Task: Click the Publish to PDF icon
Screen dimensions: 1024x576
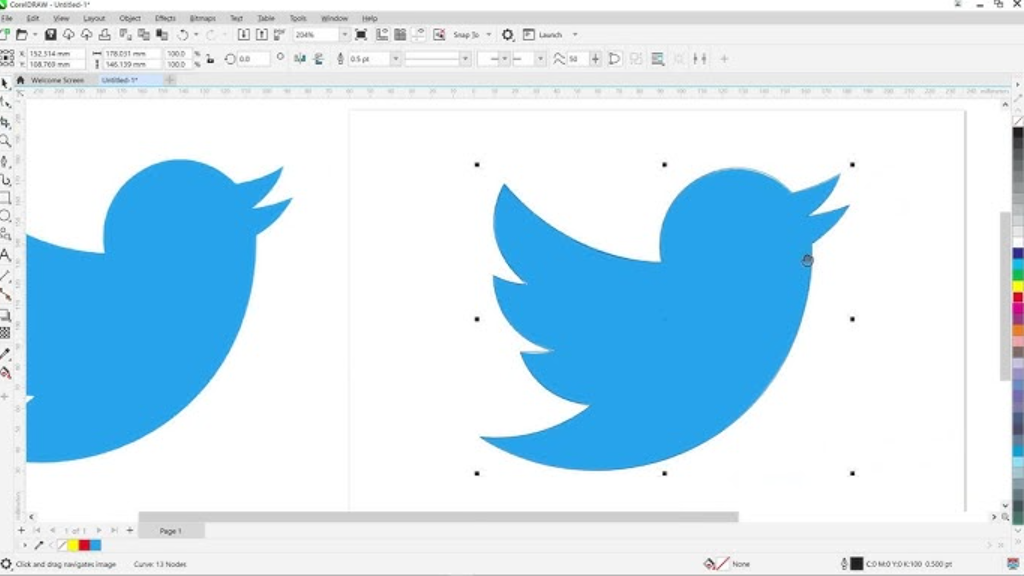Action: coord(280,35)
